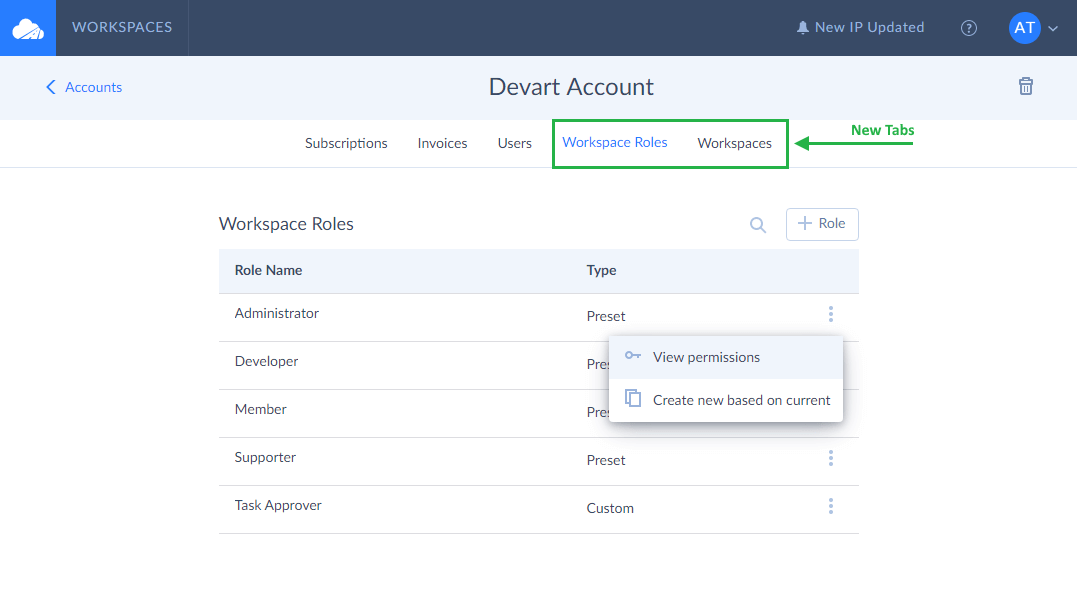Click the New IP Updated notification text
Screen dimensions: 1077x615
tap(869, 27)
